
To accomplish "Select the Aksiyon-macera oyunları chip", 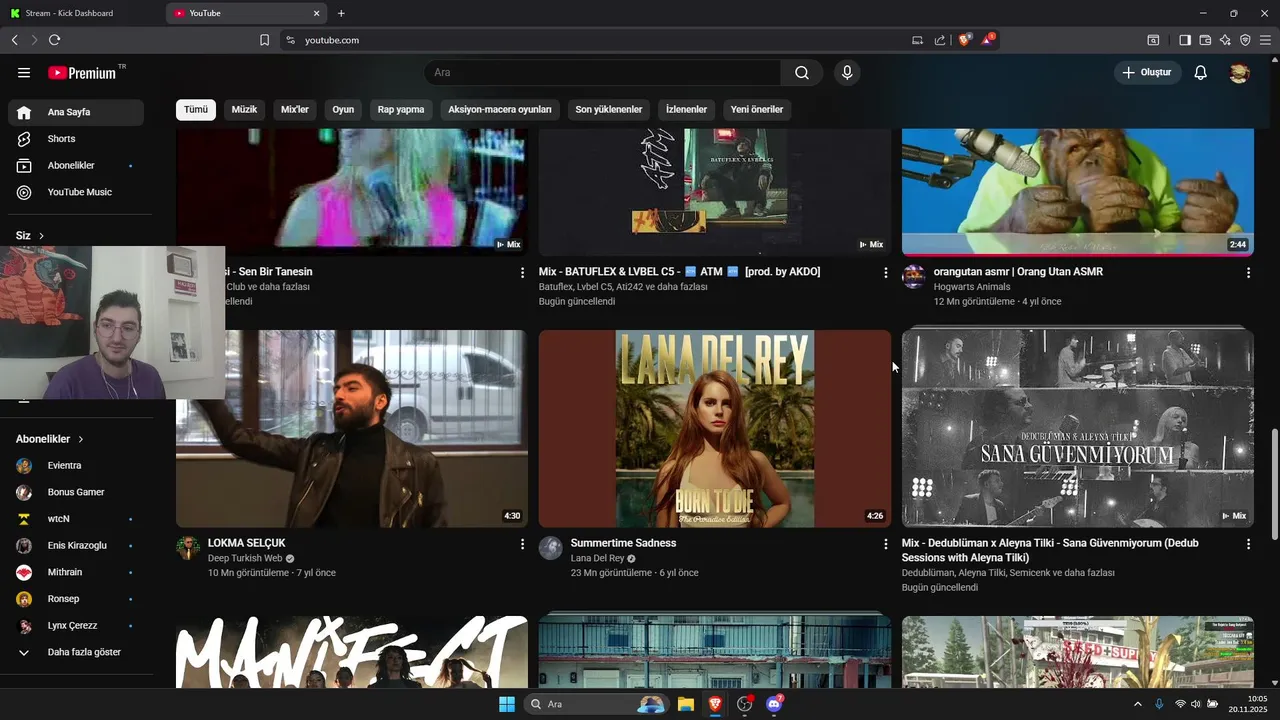I will 500,109.
